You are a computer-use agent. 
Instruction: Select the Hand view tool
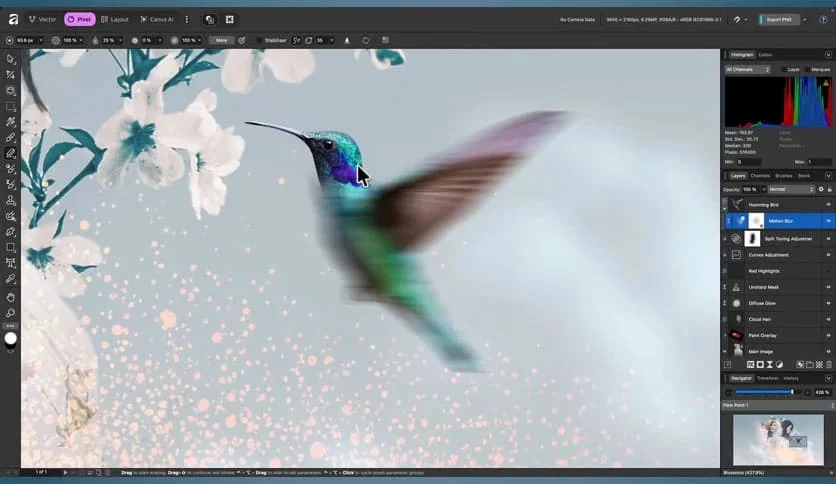pyautogui.click(x=11, y=297)
